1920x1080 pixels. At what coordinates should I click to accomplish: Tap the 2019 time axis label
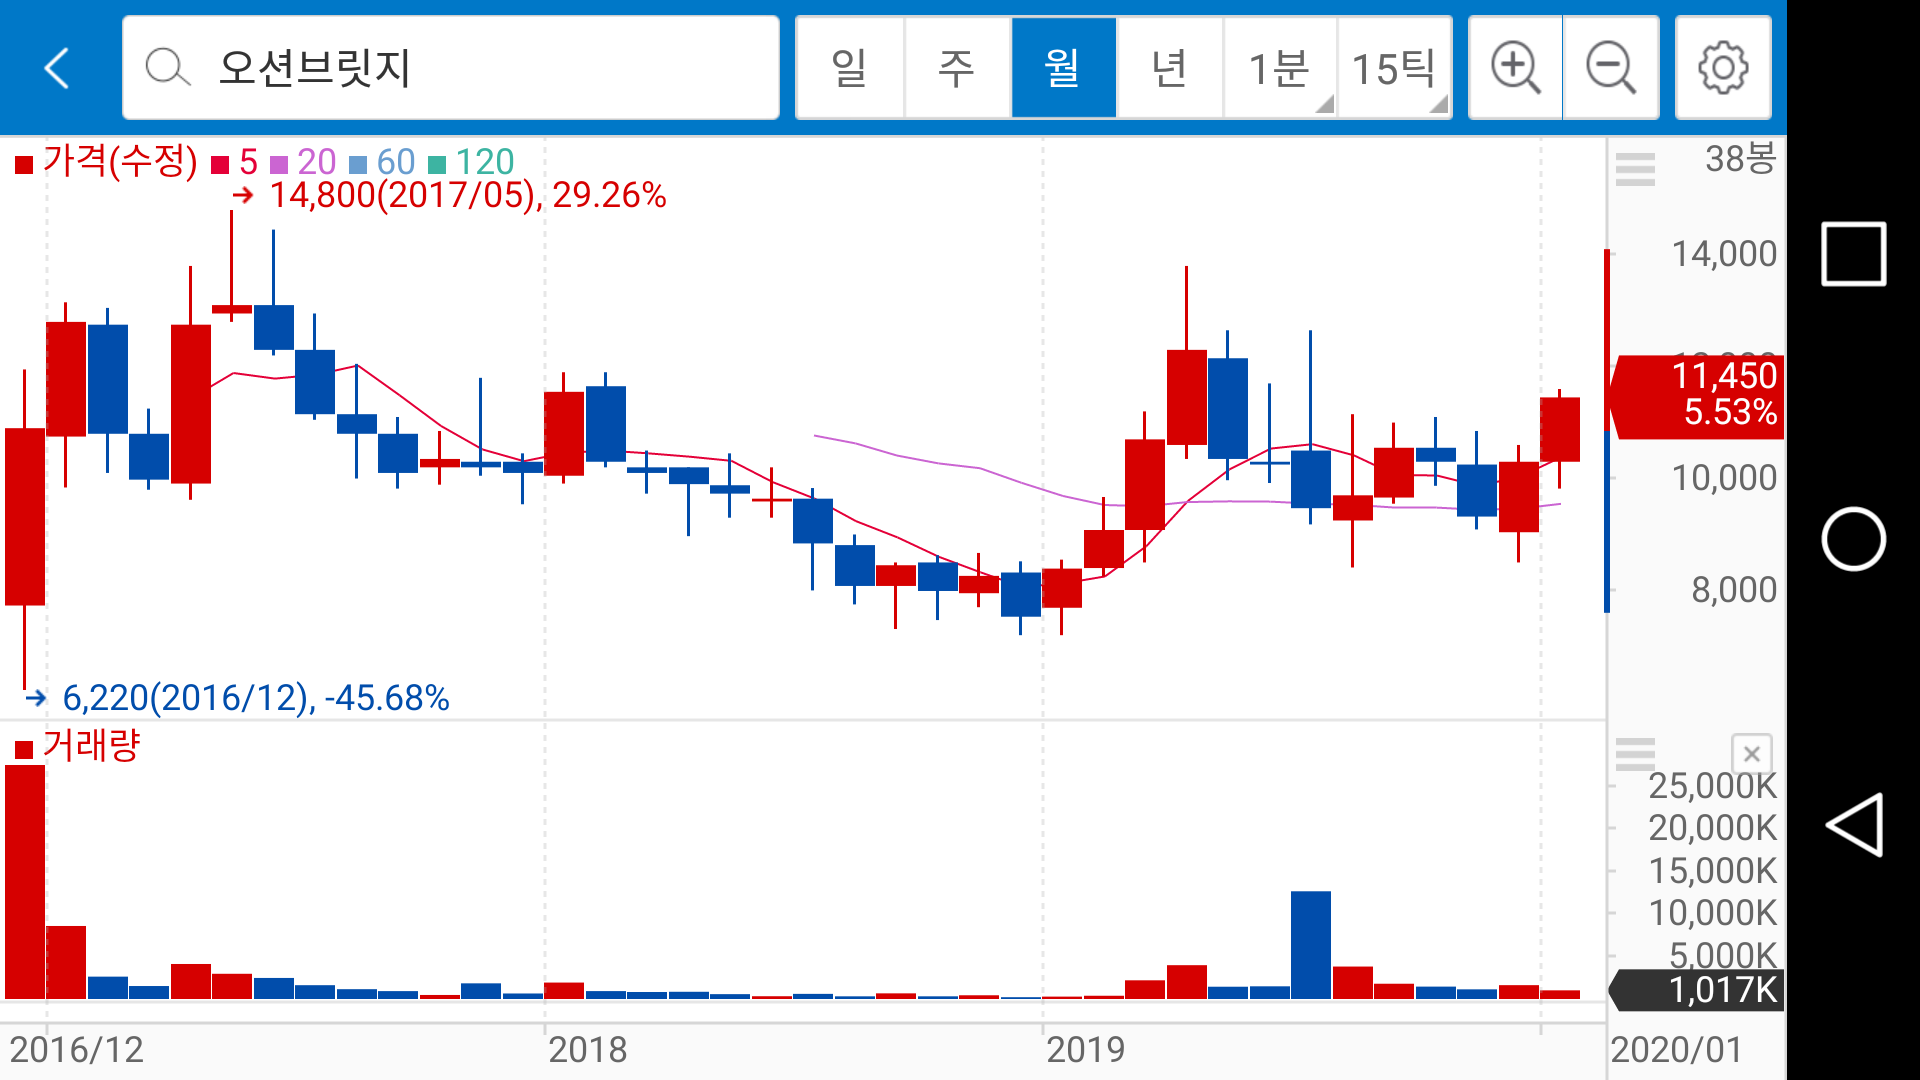[x=1086, y=1050]
